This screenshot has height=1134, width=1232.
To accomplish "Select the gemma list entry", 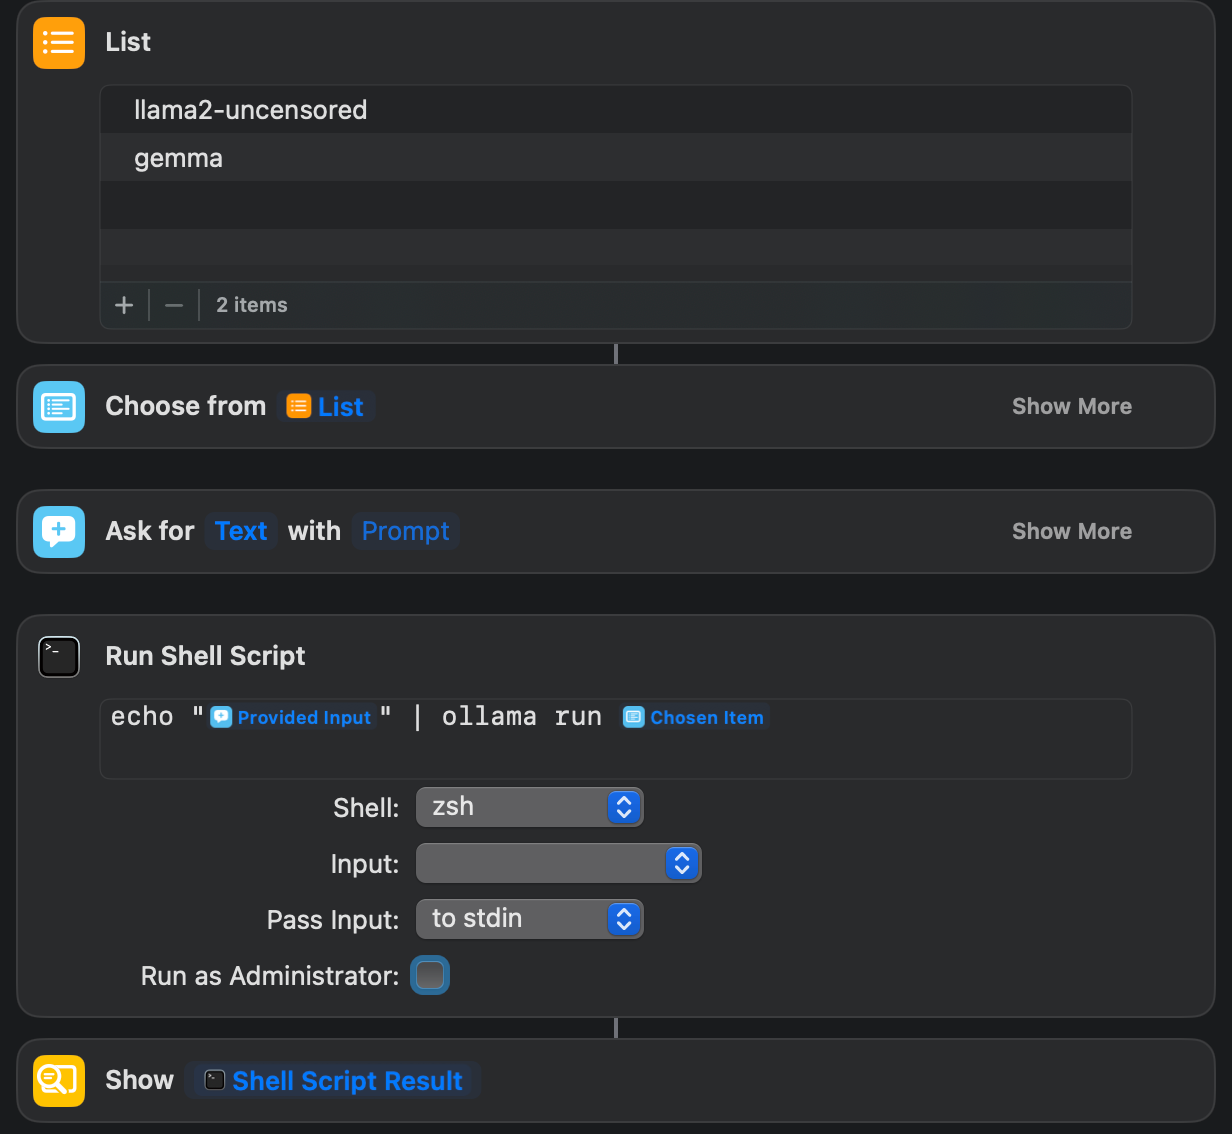I will click(178, 157).
